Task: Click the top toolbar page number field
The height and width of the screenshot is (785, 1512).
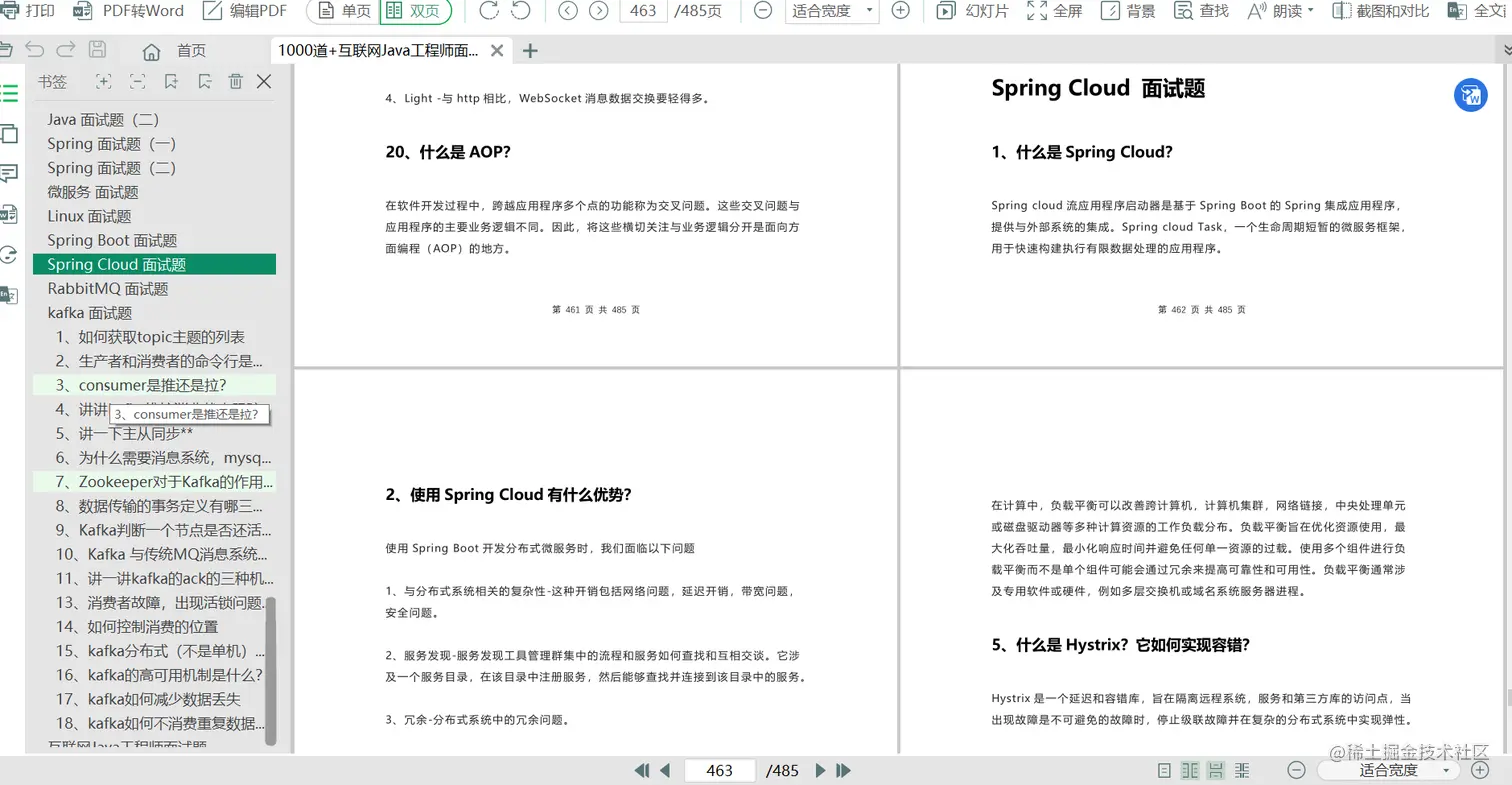Action: tap(644, 11)
